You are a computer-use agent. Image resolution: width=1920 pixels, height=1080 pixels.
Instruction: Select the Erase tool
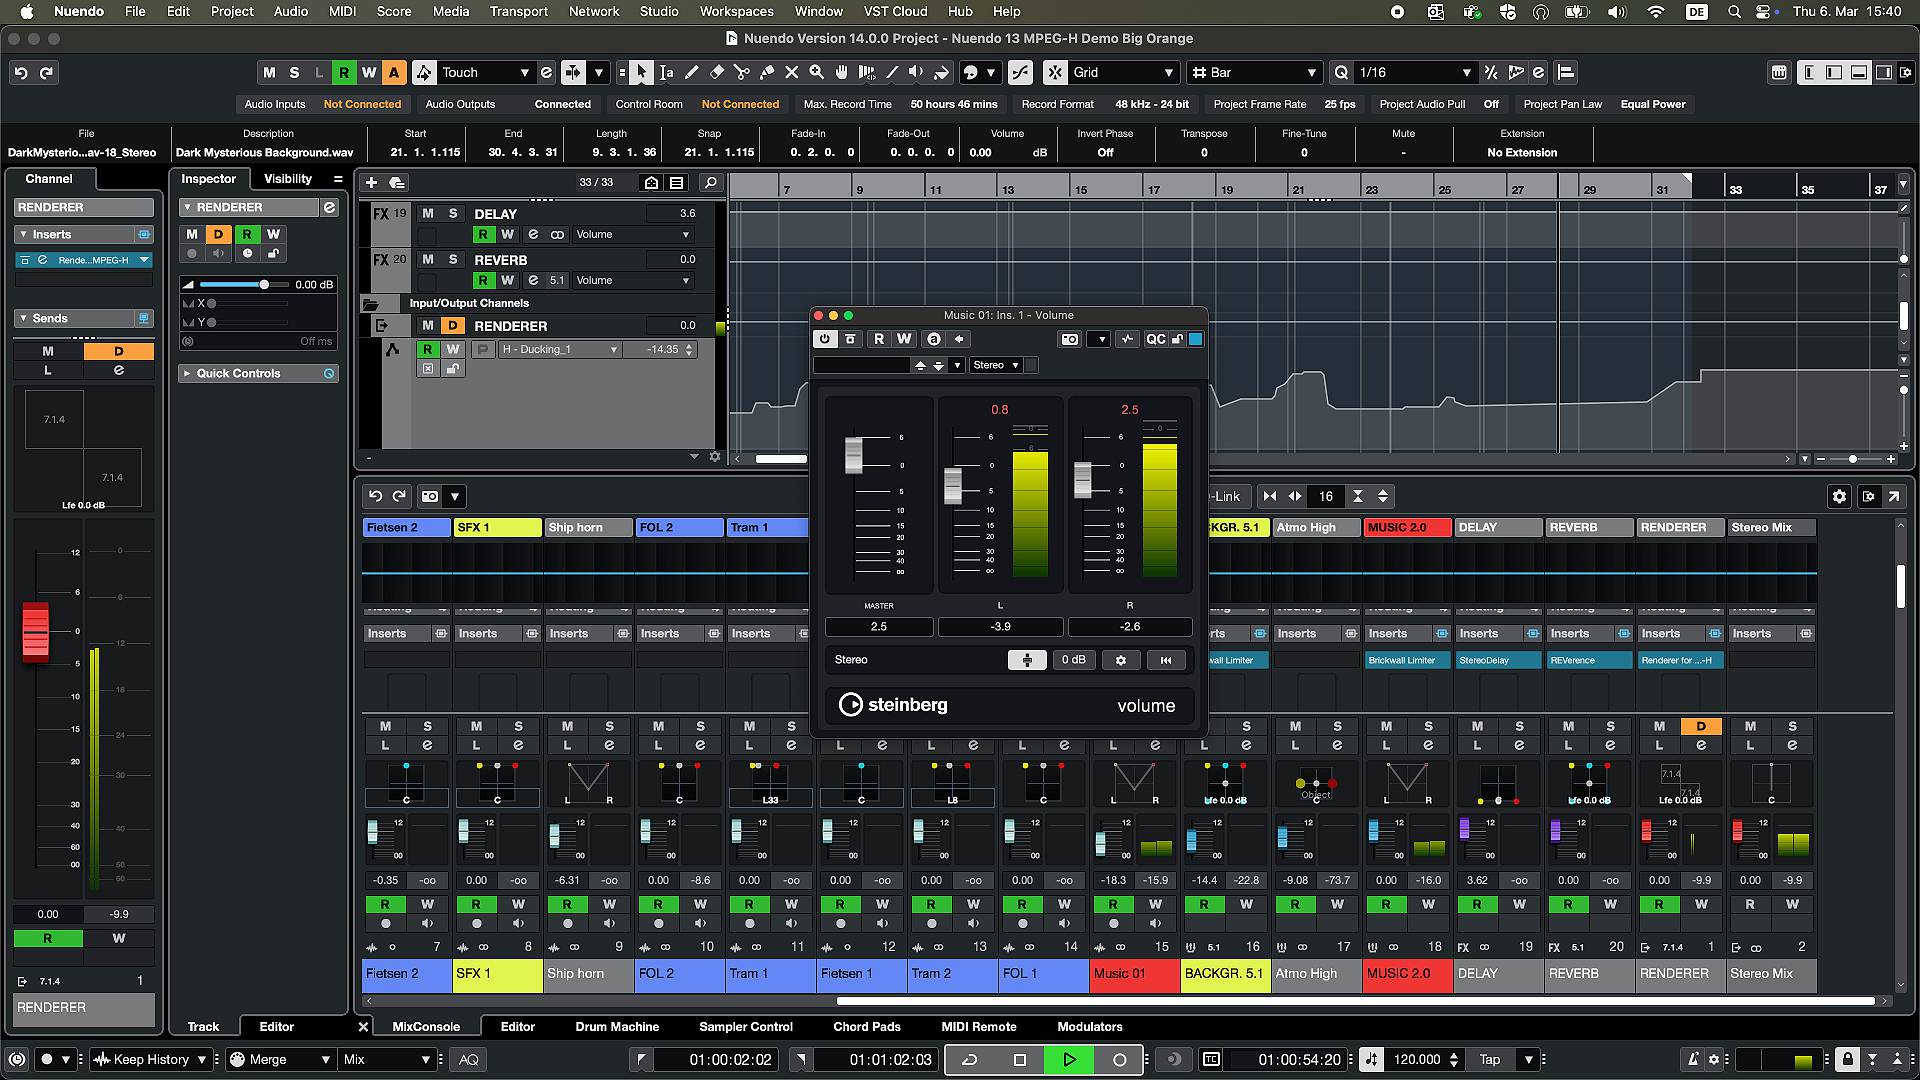716,72
